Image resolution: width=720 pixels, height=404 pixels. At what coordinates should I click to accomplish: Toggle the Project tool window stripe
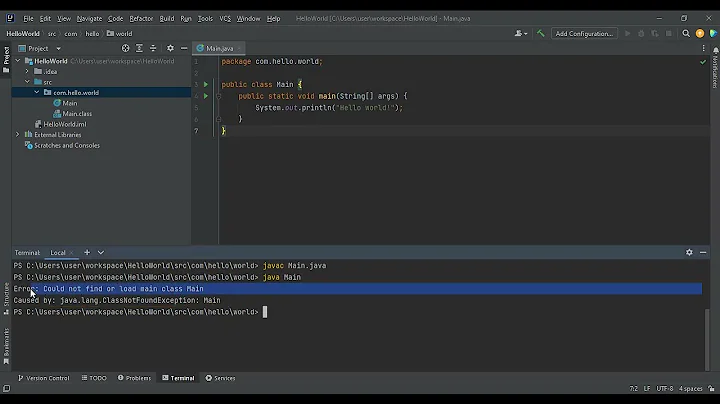click(x=6, y=59)
